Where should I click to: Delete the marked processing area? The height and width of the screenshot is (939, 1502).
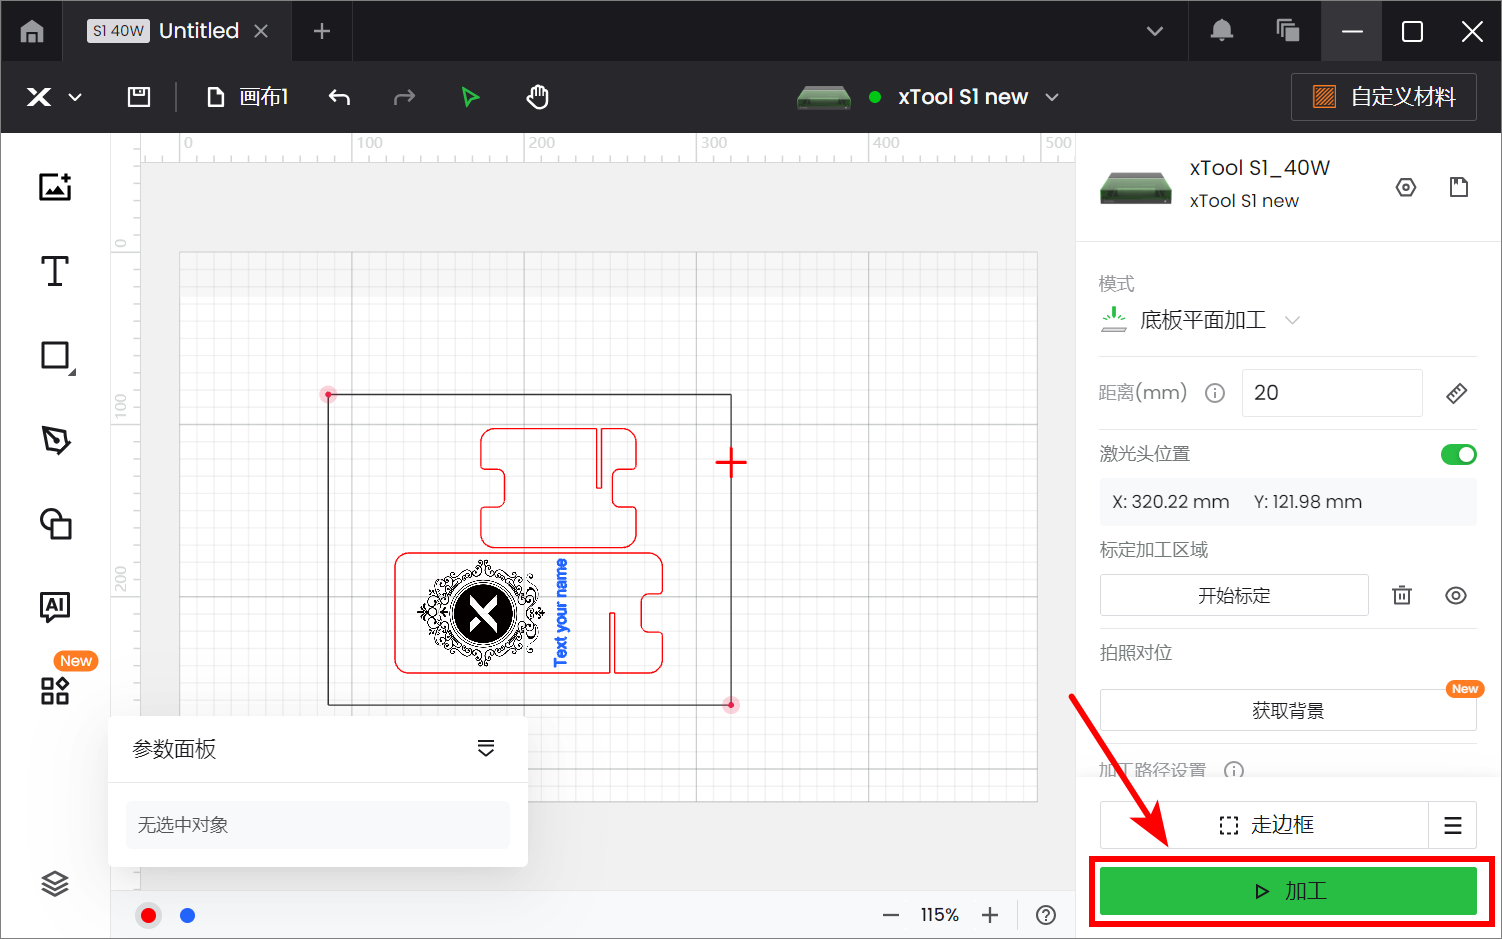pos(1402,595)
